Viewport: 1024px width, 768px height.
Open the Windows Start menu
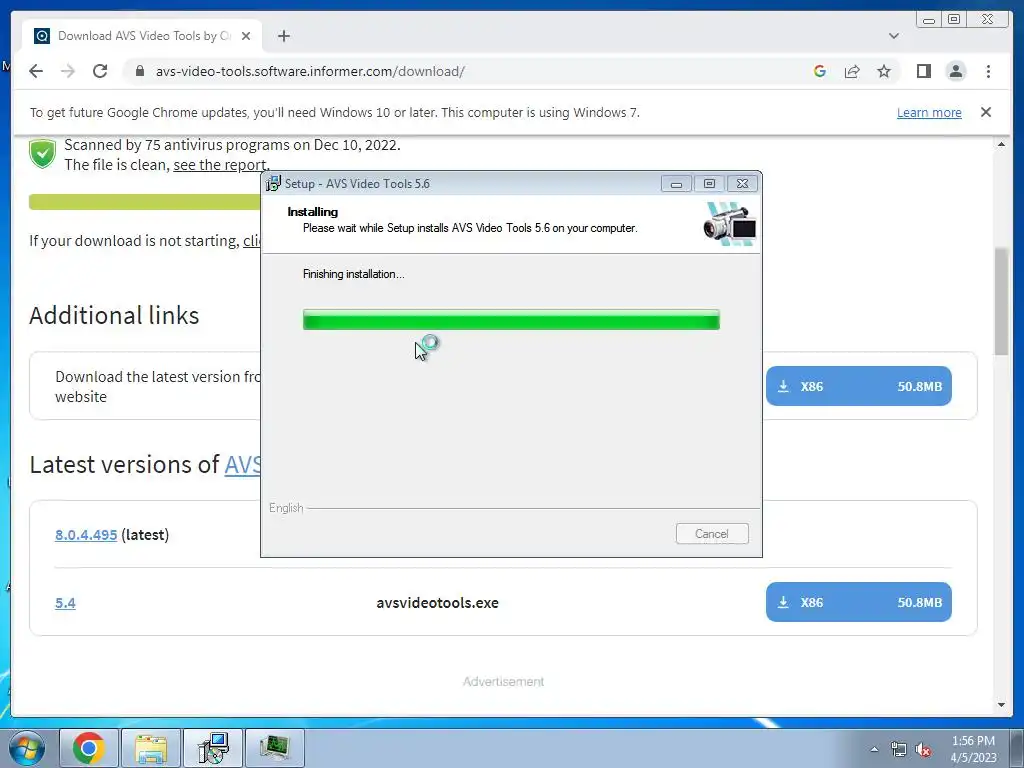point(26,748)
